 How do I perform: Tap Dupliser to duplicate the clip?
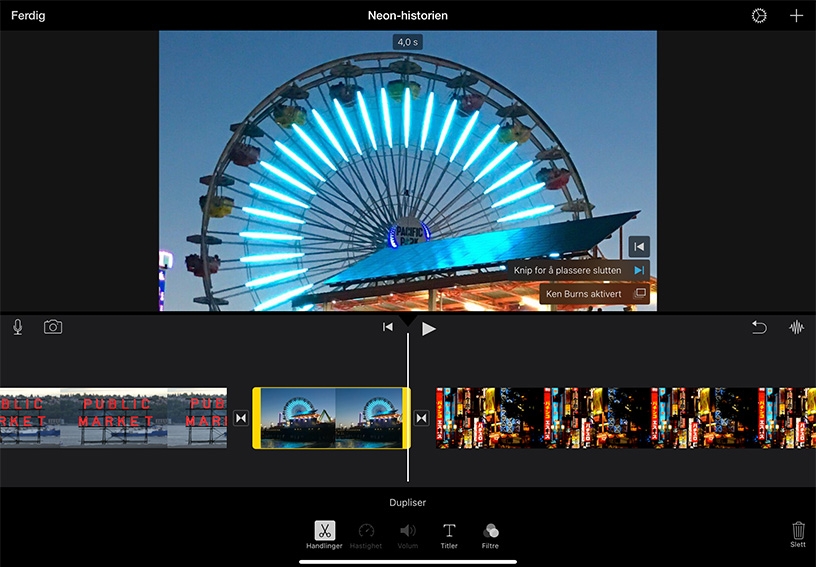[x=407, y=502]
